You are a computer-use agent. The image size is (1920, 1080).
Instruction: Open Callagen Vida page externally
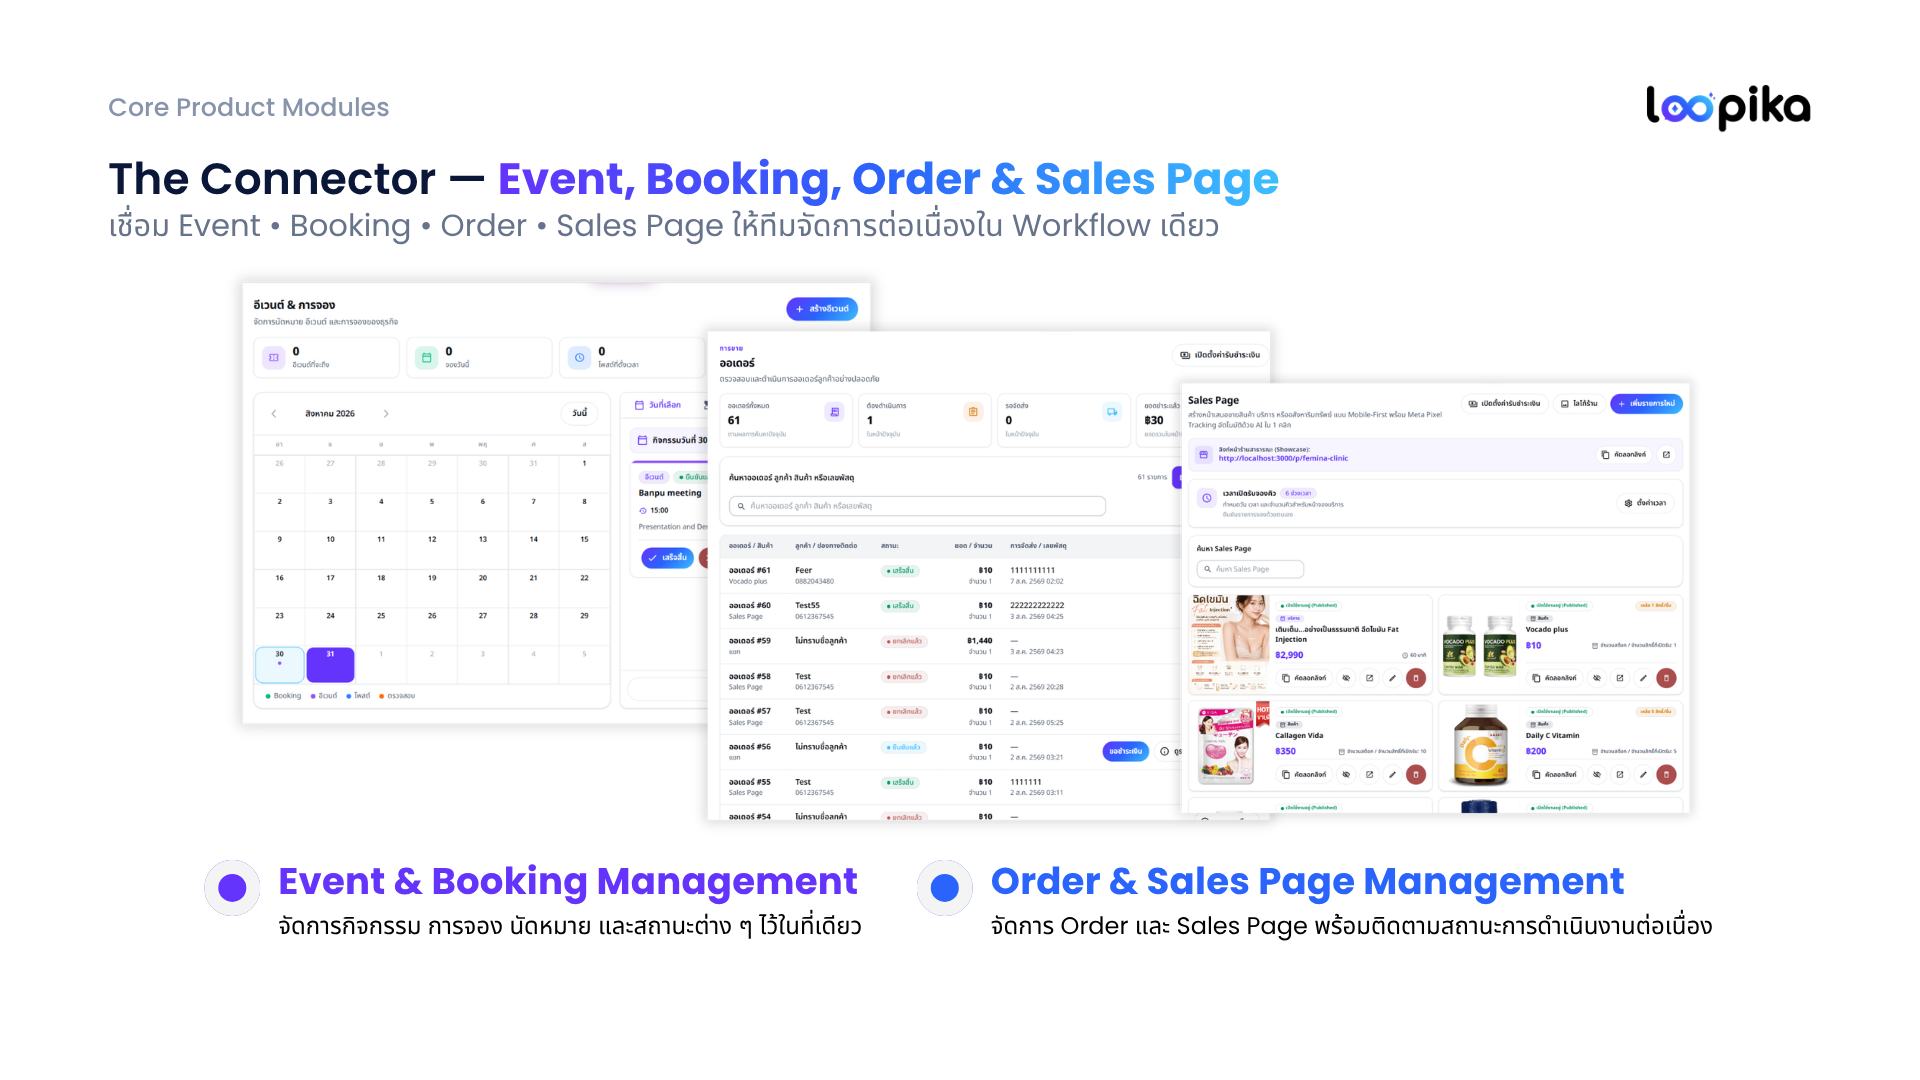(x=1369, y=774)
